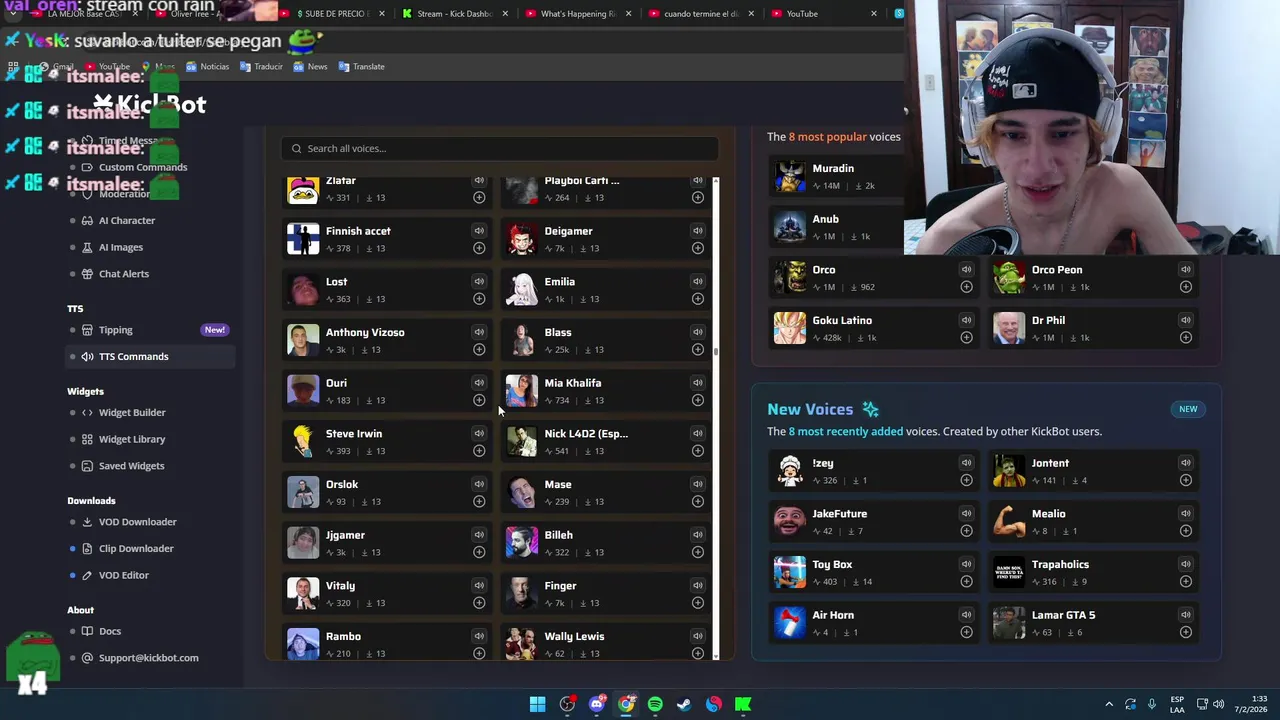This screenshot has width=1280, height=720.
Task: Play preview of Ouri voice
Action: tap(479, 383)
